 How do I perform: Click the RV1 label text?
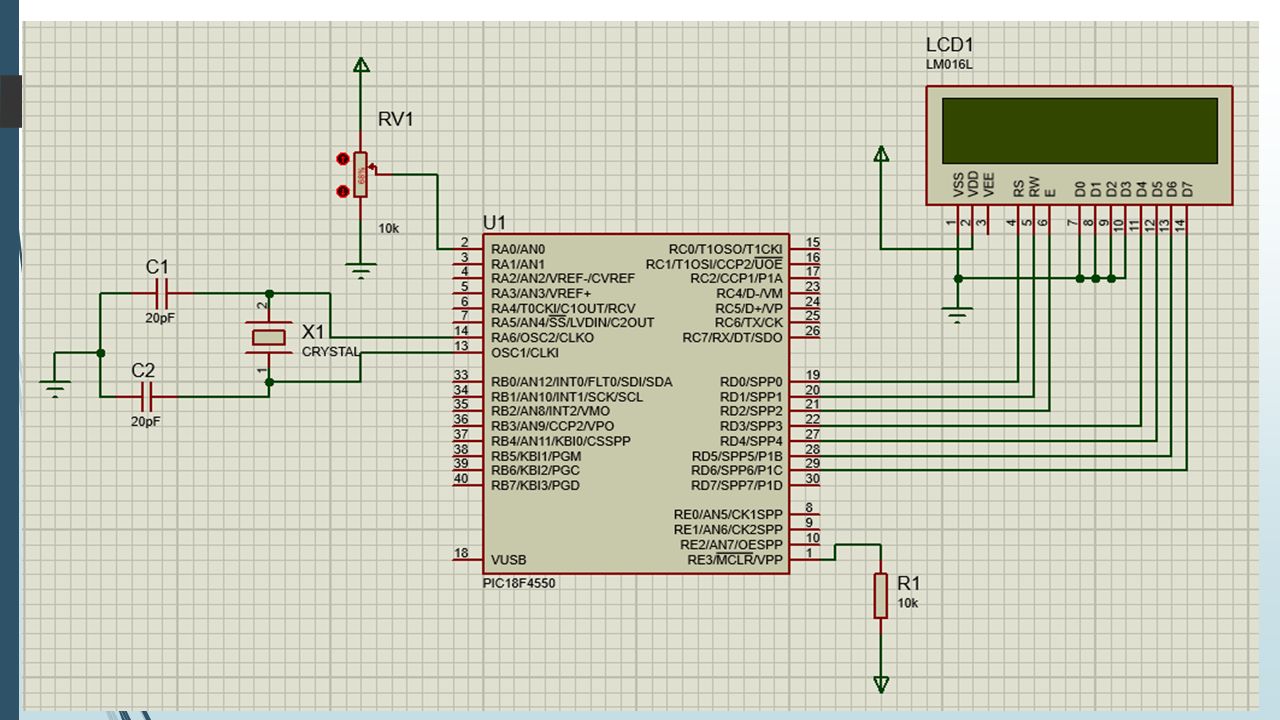coord(396,119)
